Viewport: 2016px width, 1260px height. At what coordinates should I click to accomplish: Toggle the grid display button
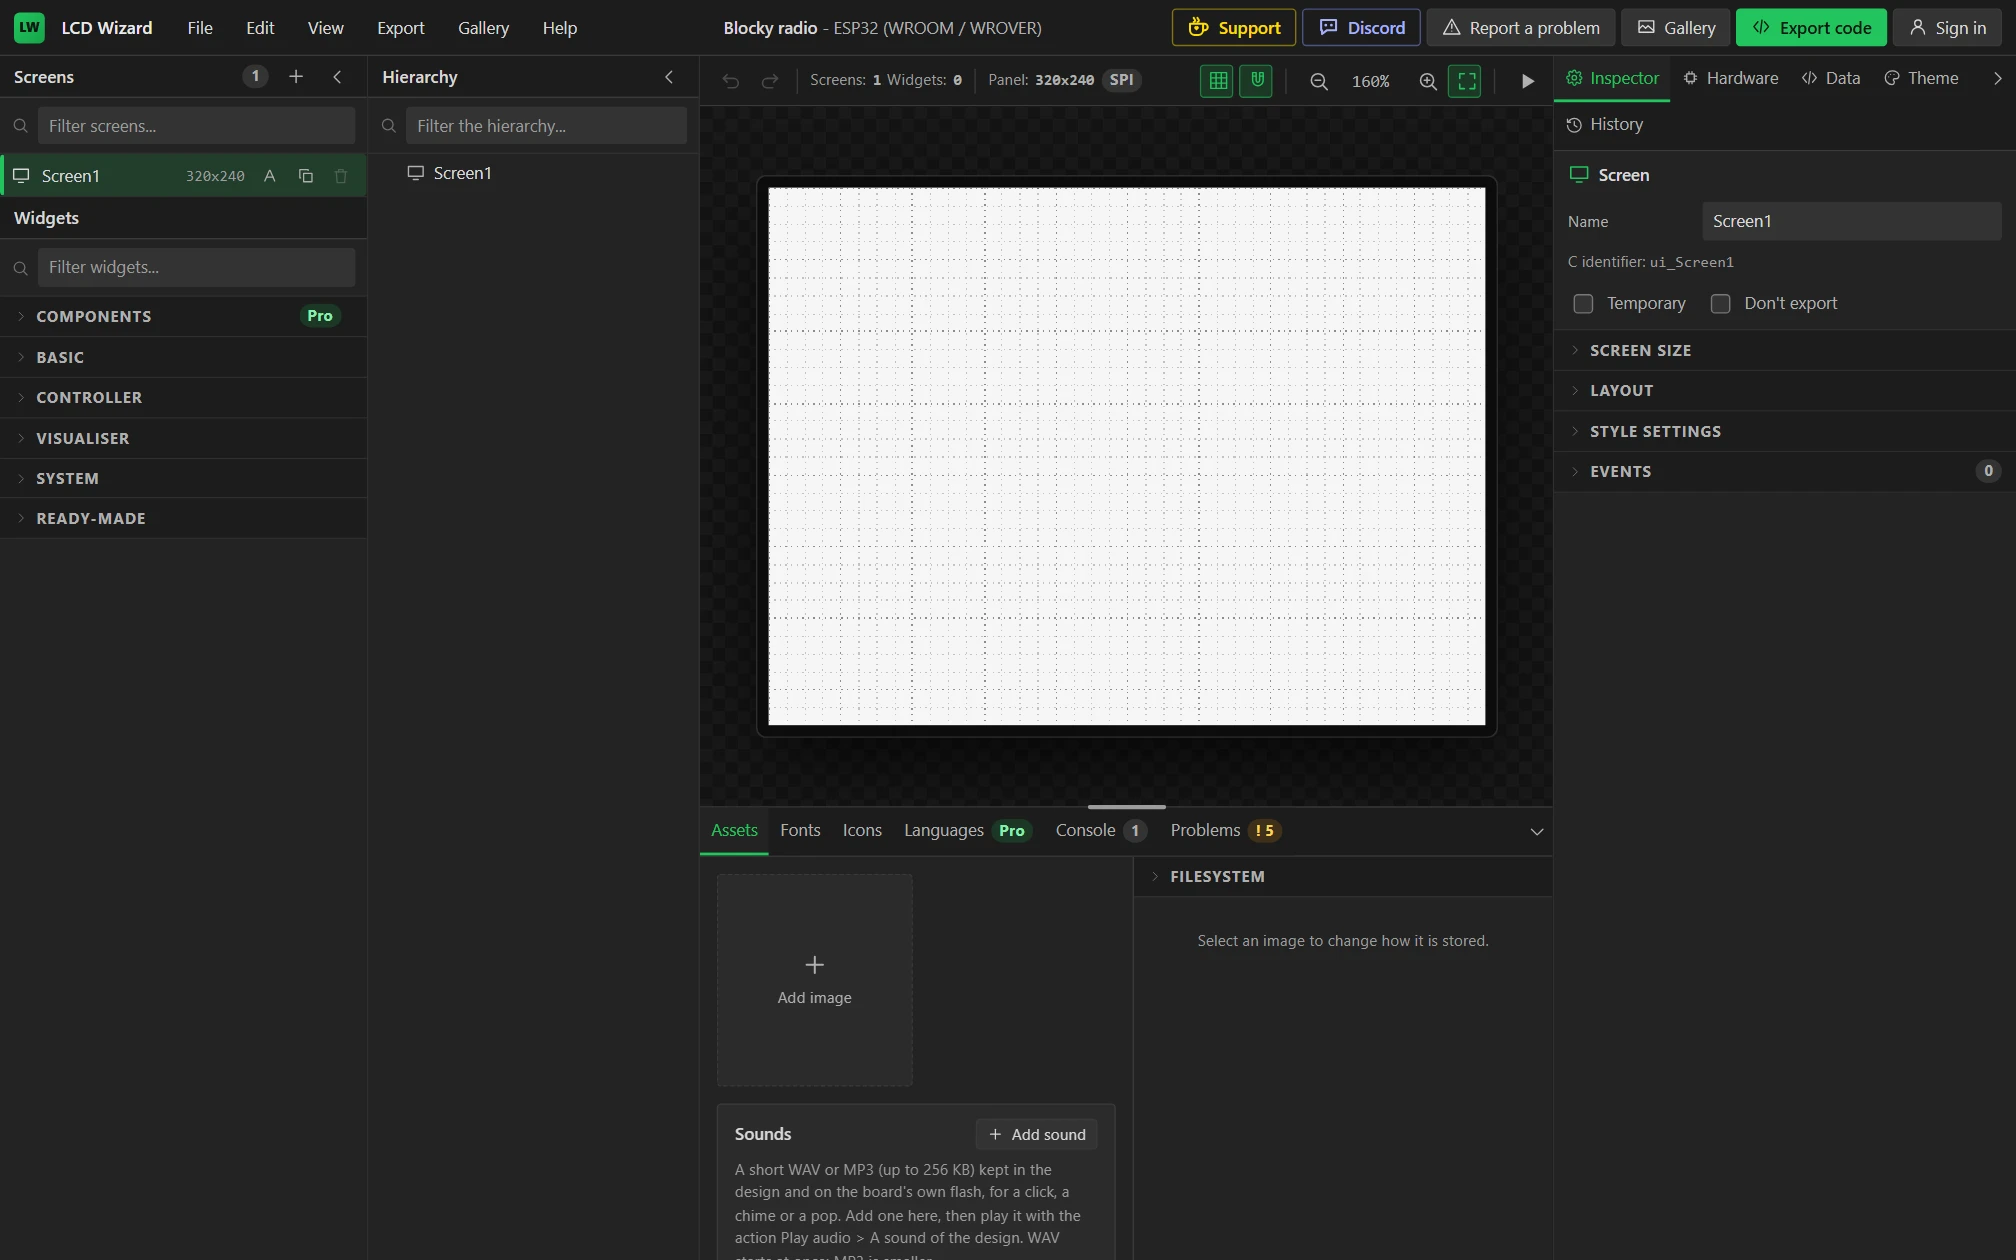1218,81
